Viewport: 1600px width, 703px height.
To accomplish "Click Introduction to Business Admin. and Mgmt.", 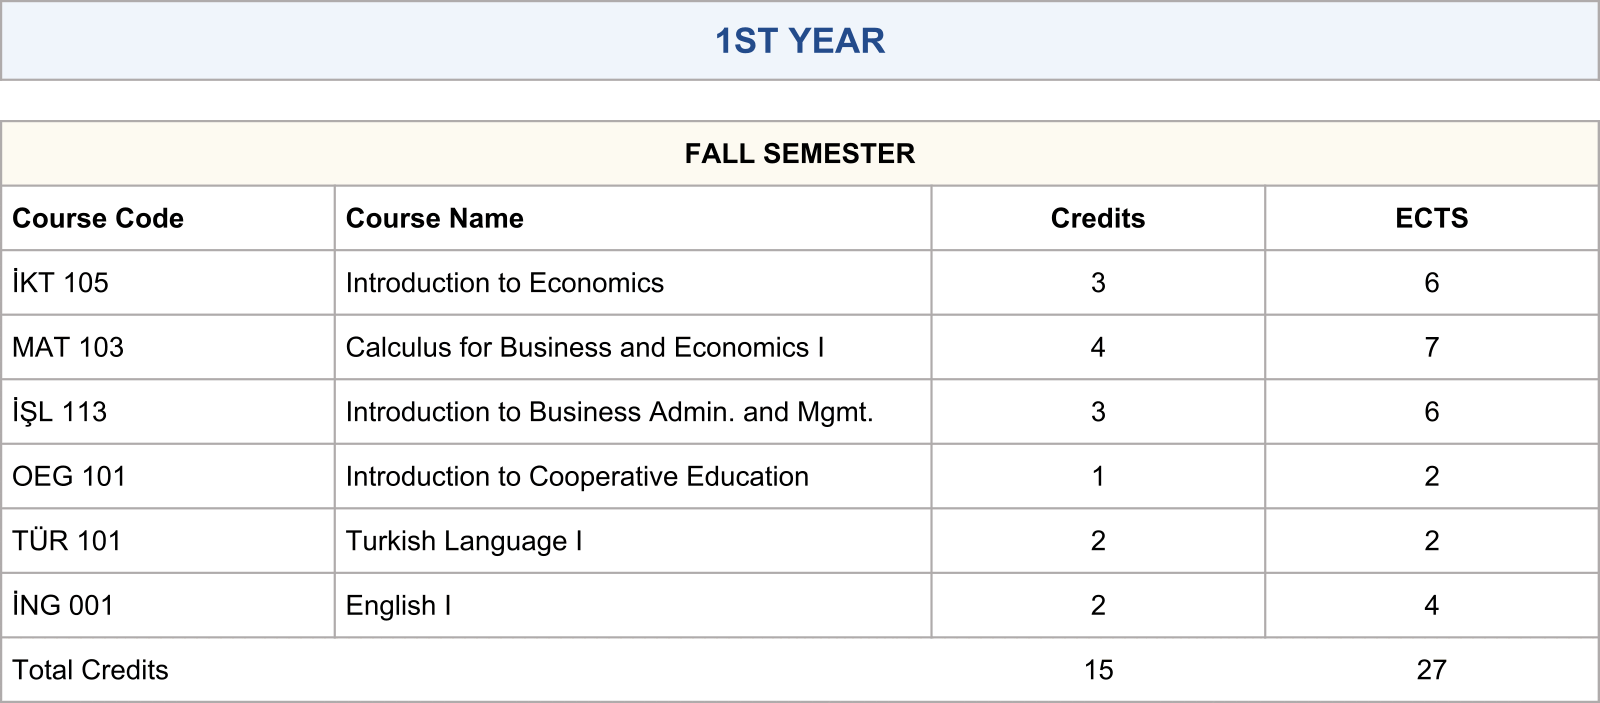I will (609, 412).
